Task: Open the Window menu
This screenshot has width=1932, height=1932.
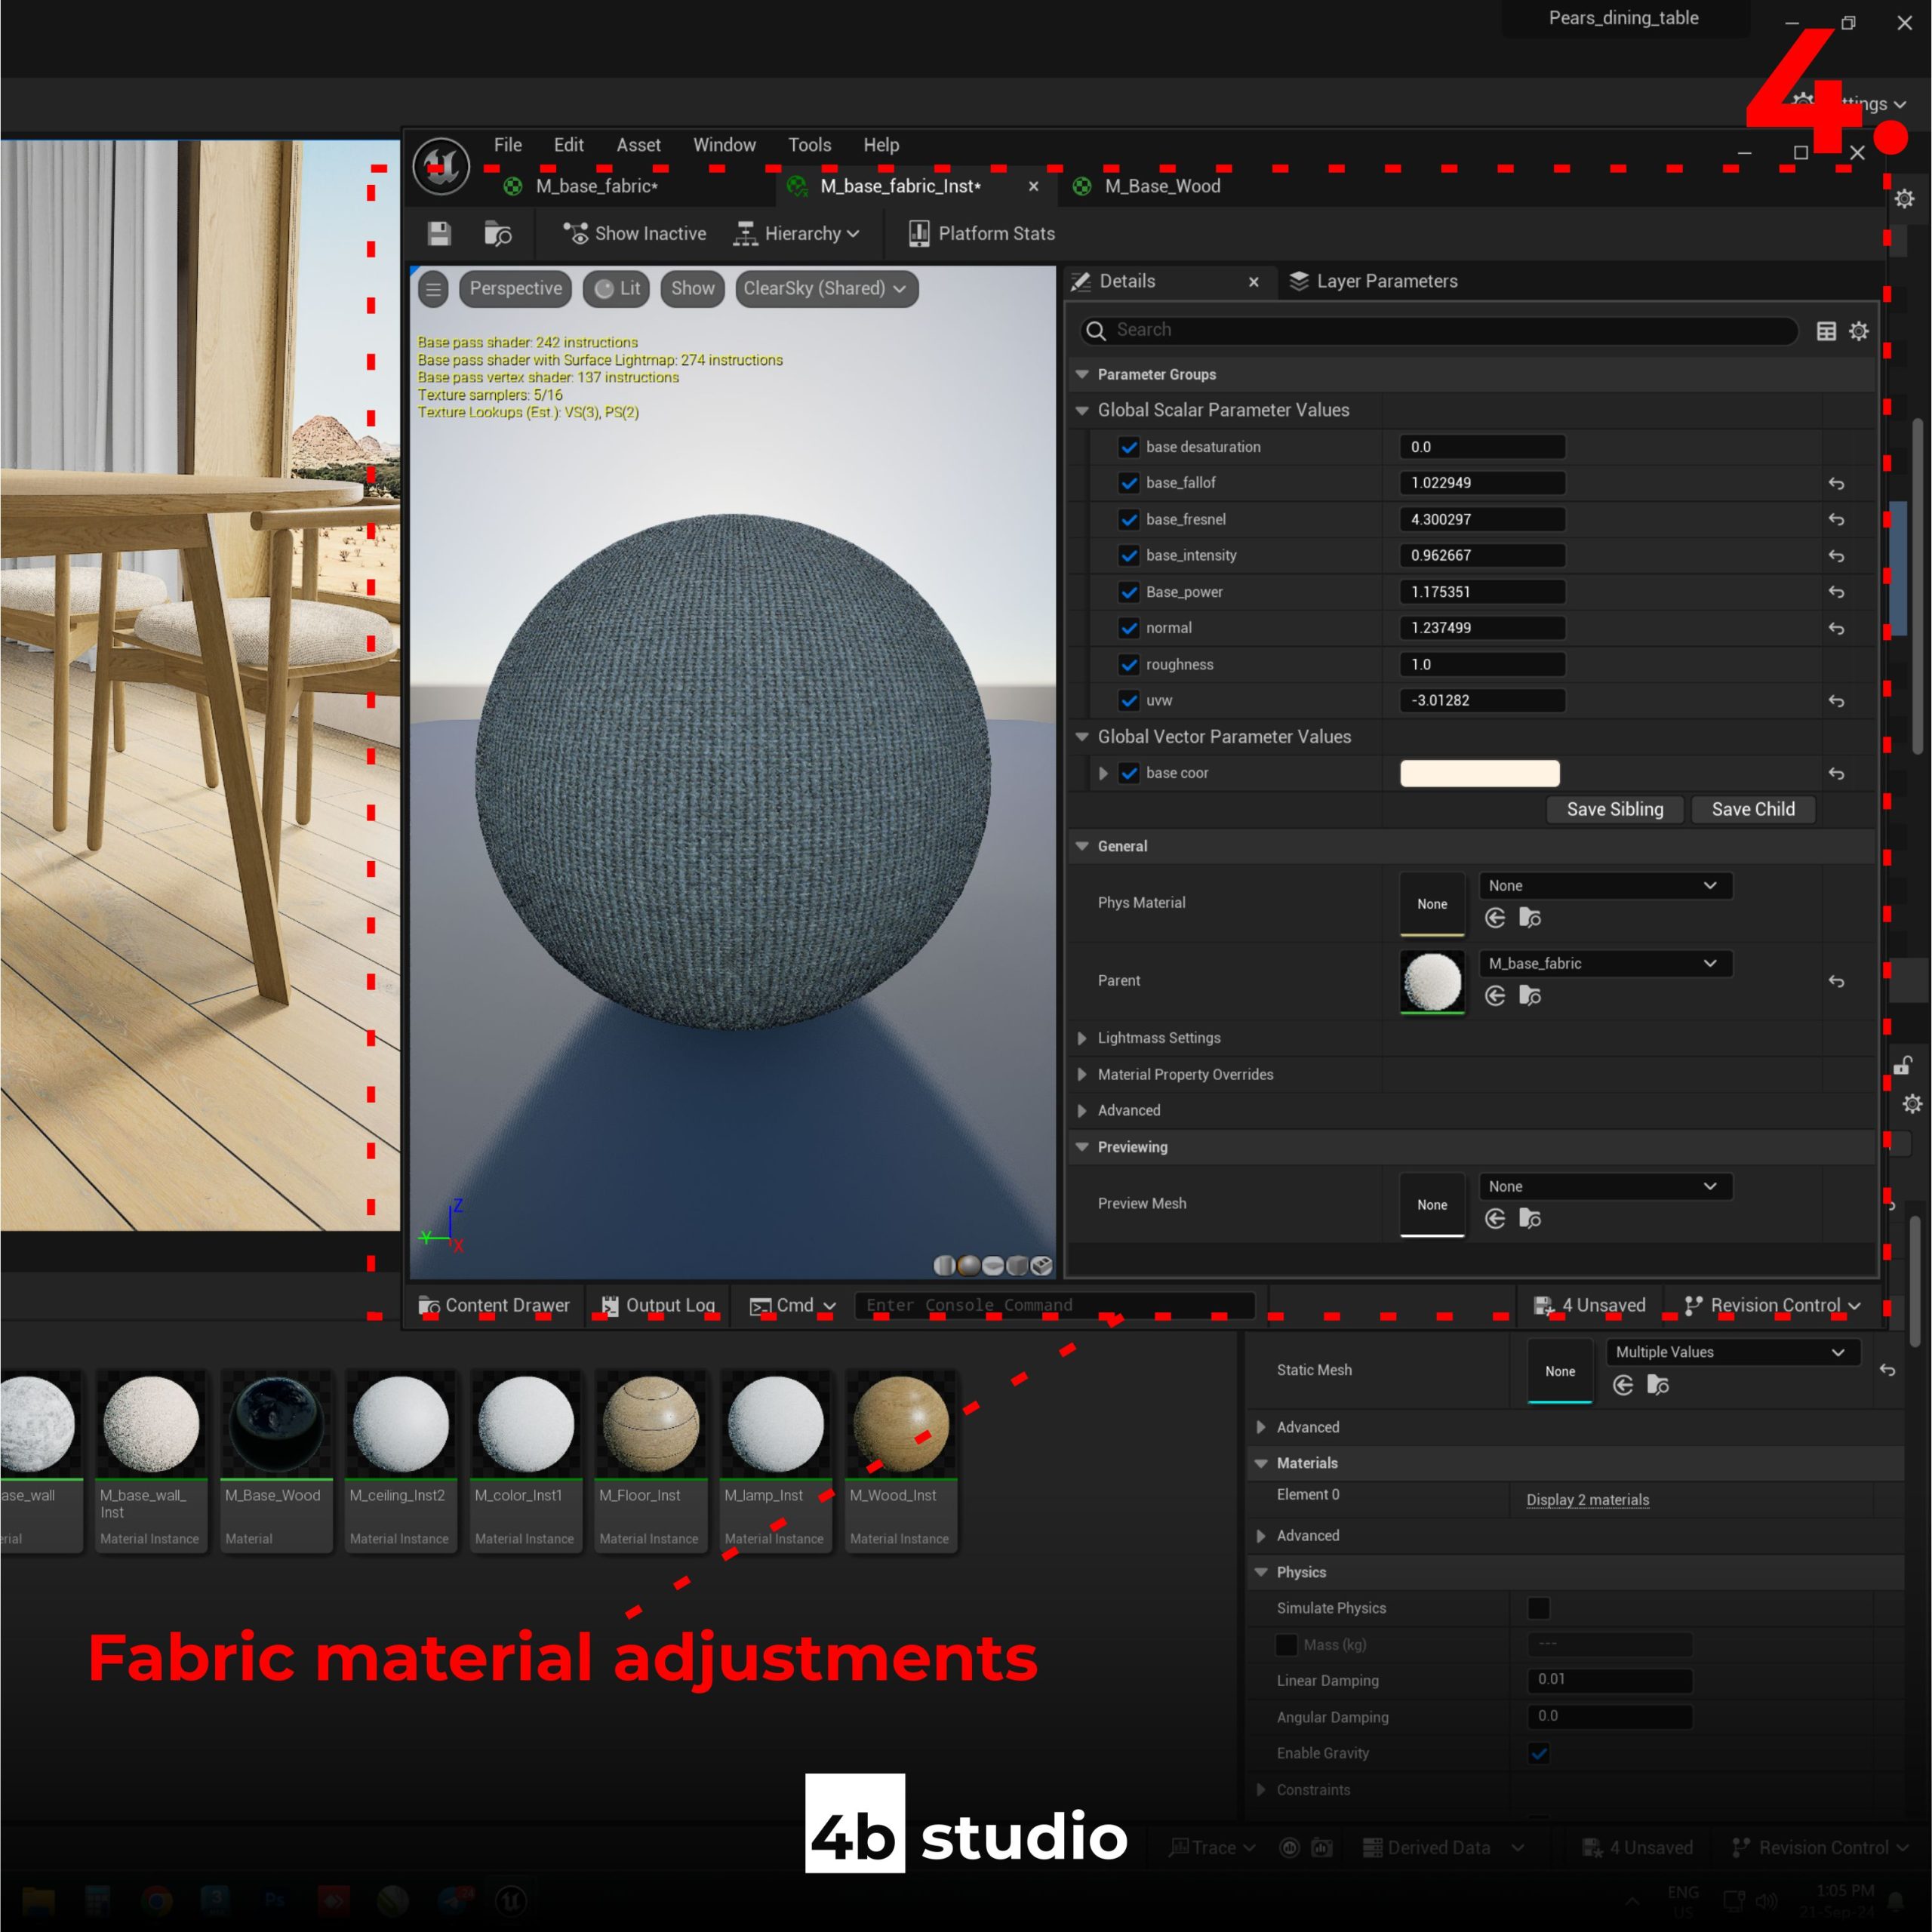Action: click(x=724, y=145)
